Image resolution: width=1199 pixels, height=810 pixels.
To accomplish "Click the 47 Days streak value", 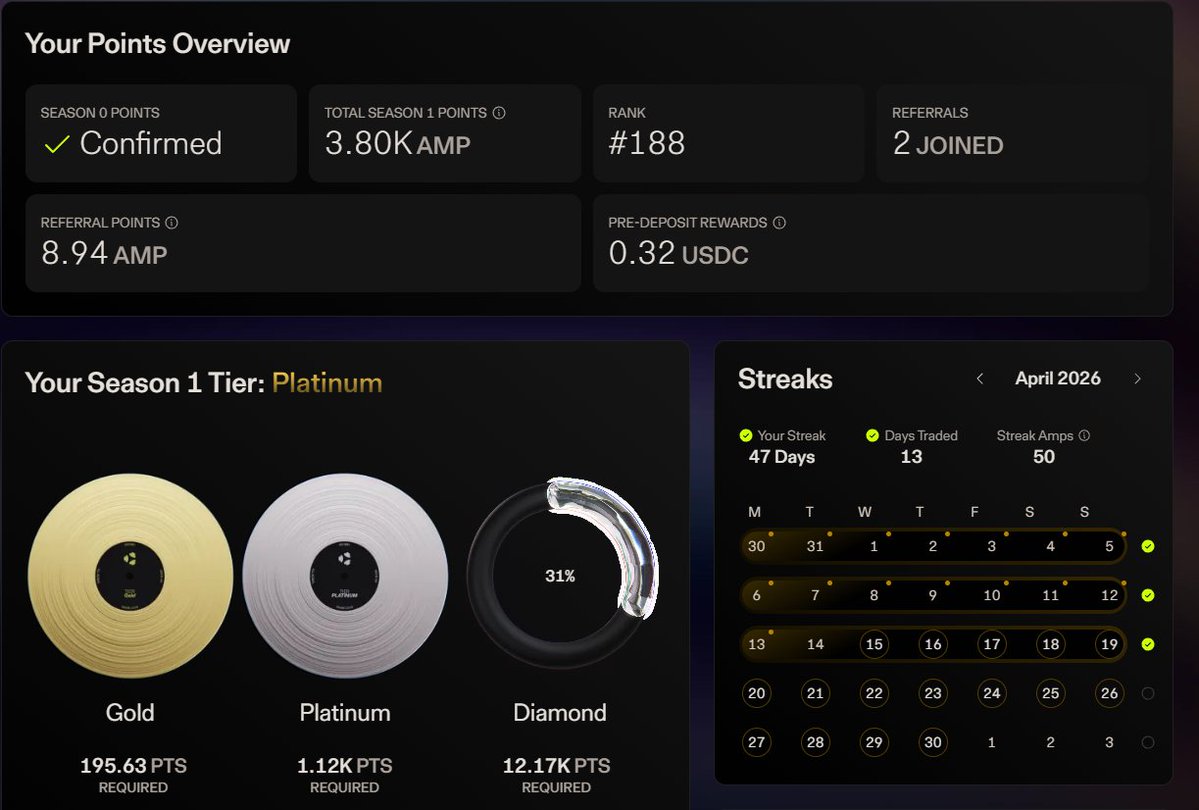I will pyautogui.click(x=781, y=457).
